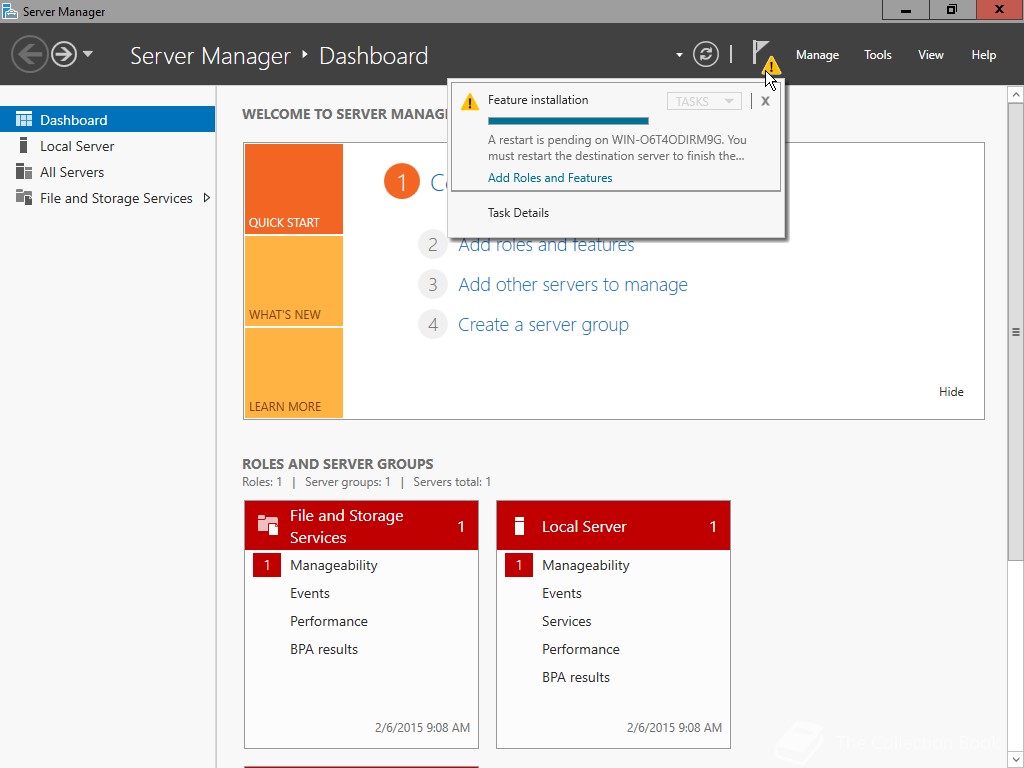
Task: Open Add Roles and Features notification link
Action: point(550,178)
